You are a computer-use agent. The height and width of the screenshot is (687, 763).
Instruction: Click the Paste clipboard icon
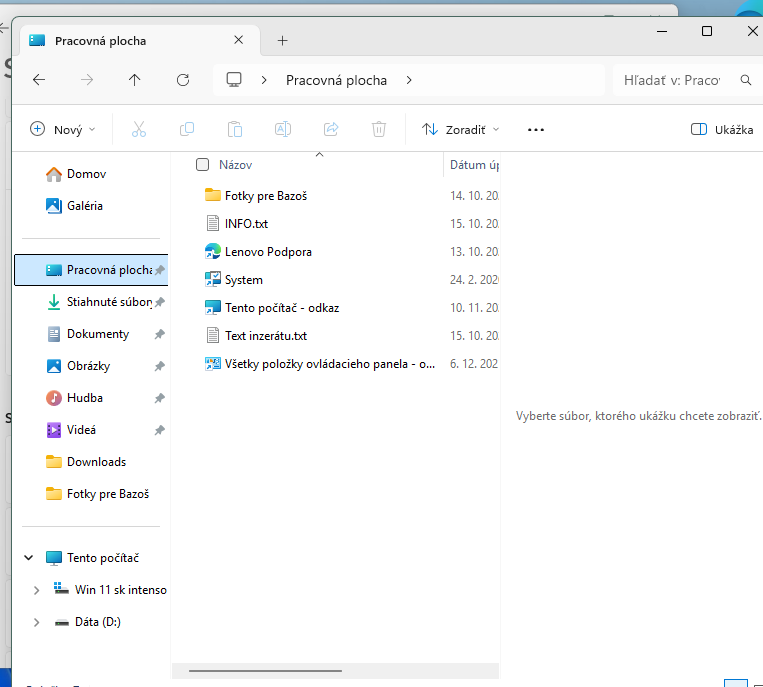[235, 129]
